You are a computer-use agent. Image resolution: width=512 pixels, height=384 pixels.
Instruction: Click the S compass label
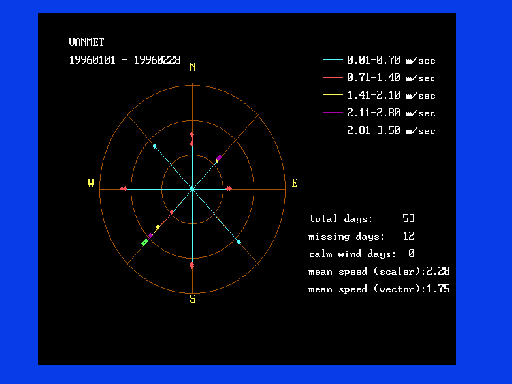click(x=192, y=299)
